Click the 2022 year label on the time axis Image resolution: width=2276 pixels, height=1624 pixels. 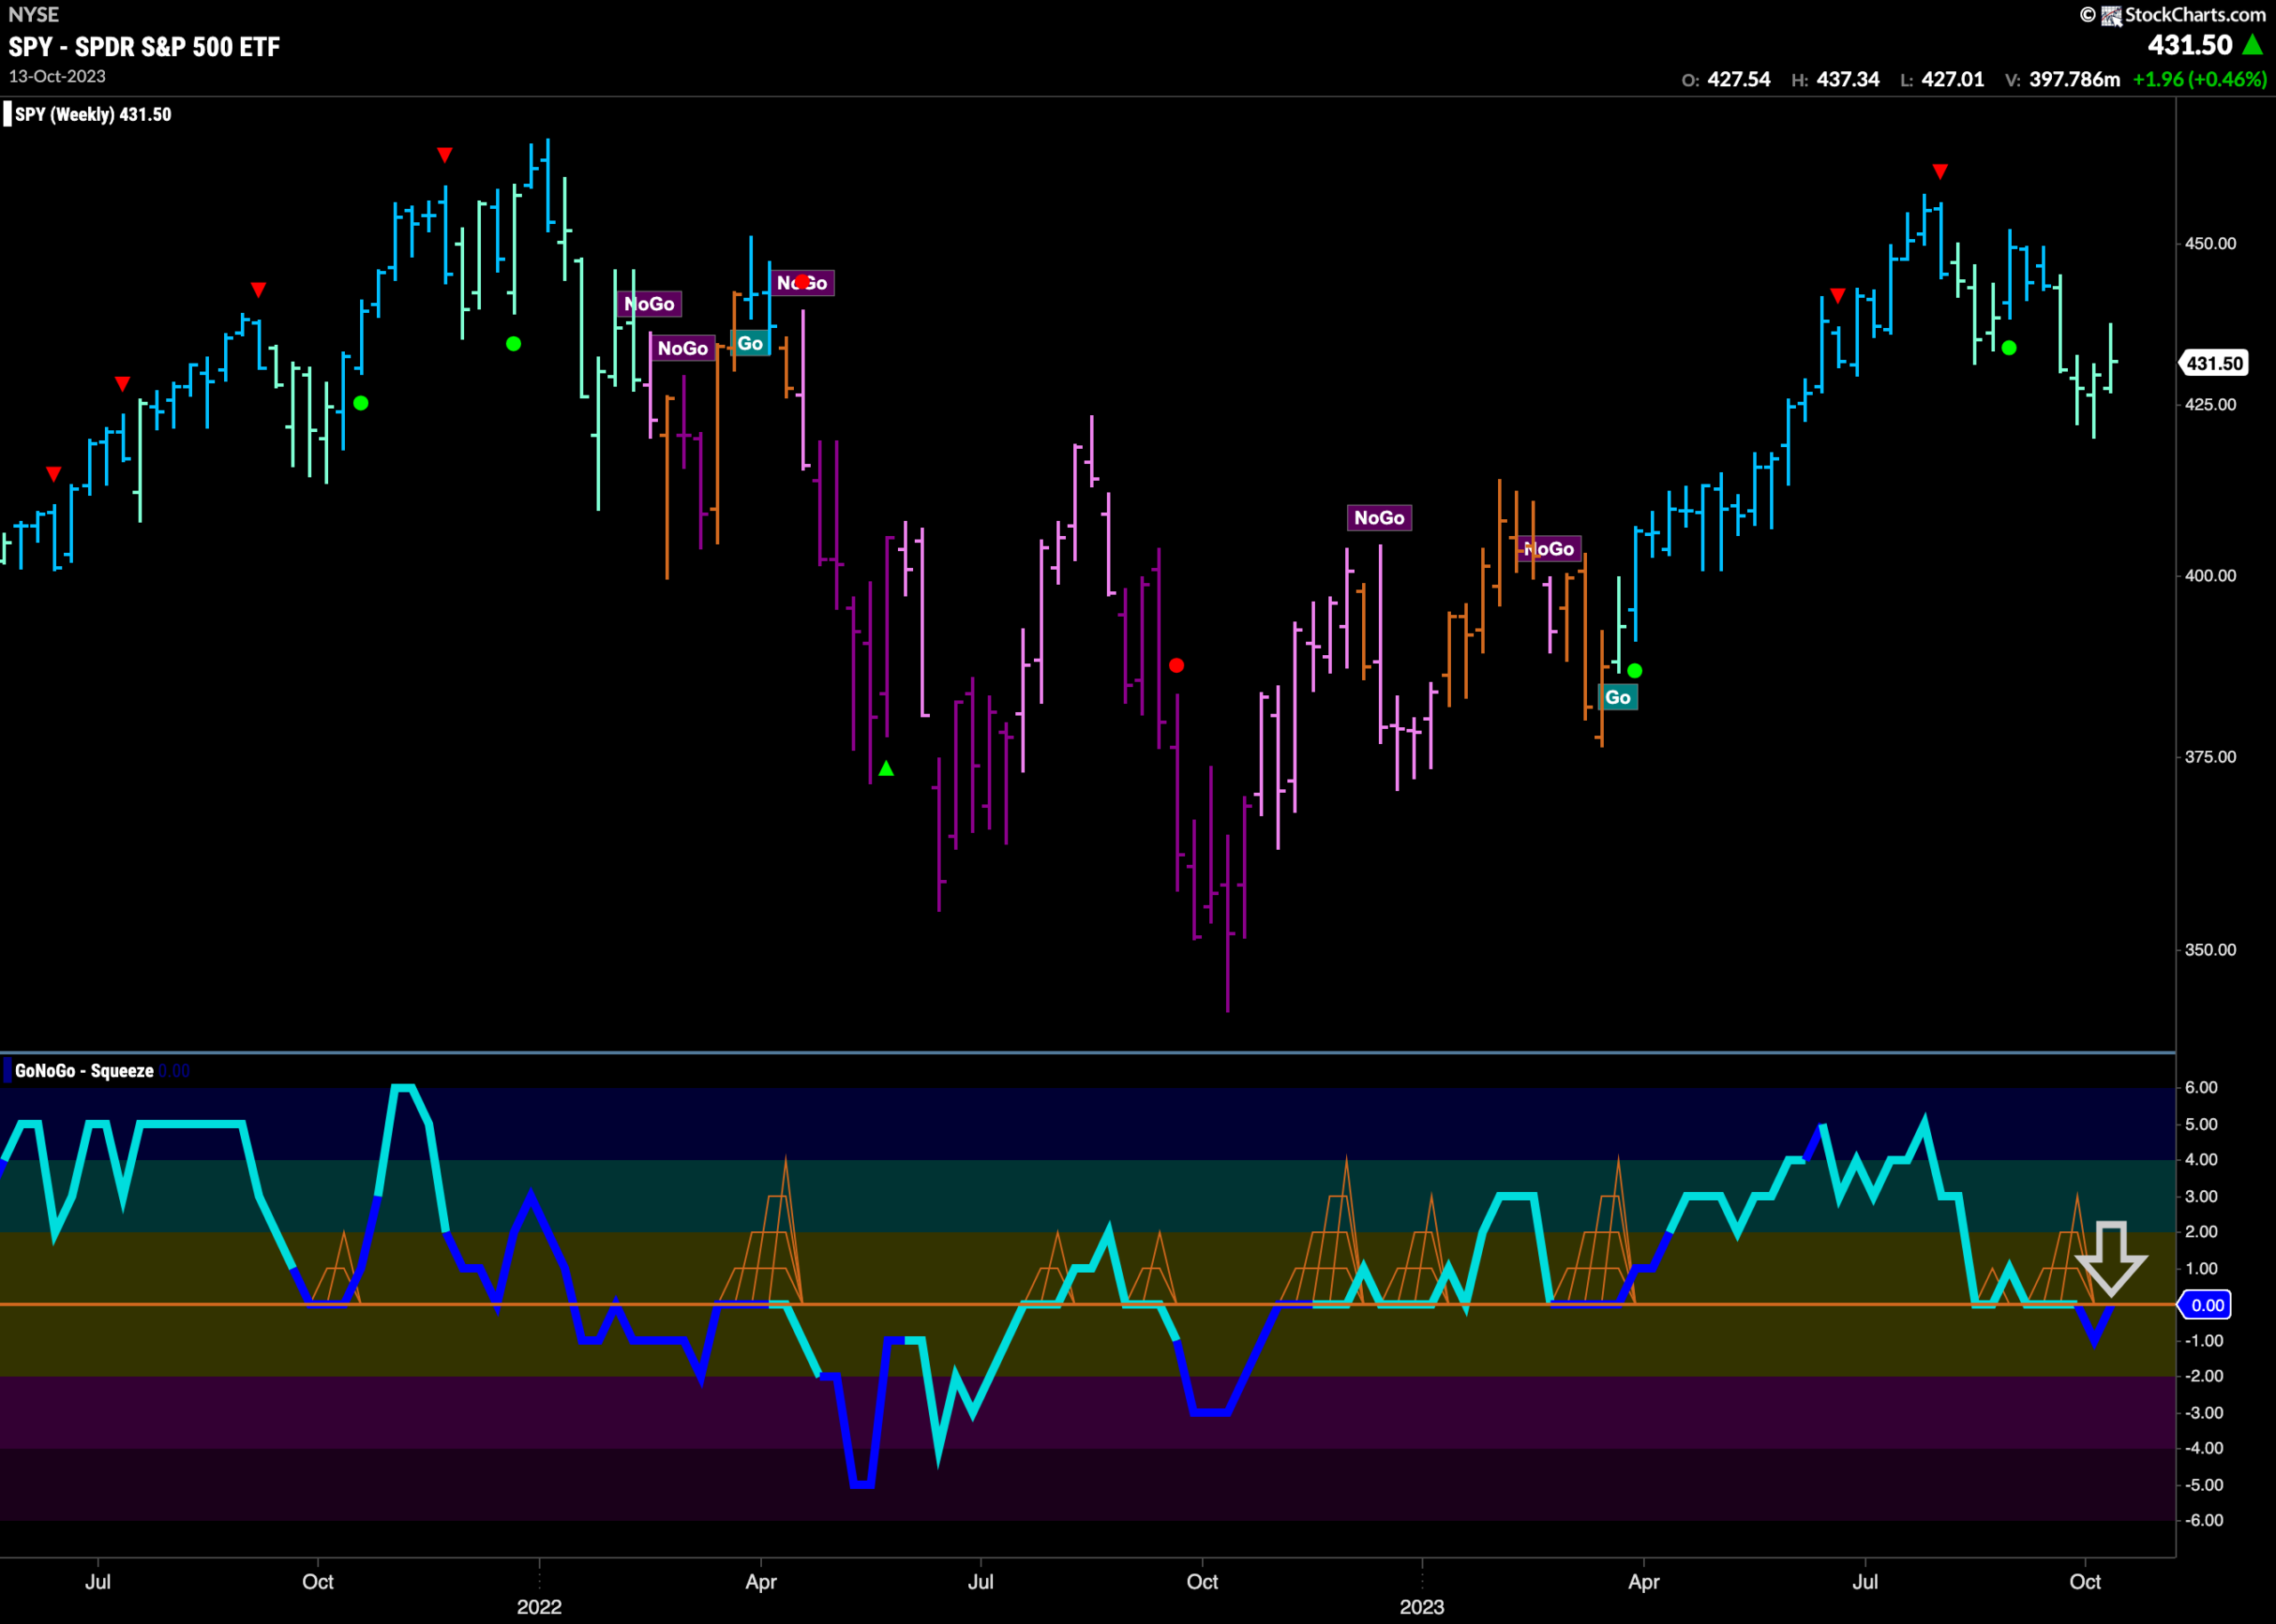(x=539, y=1606)
